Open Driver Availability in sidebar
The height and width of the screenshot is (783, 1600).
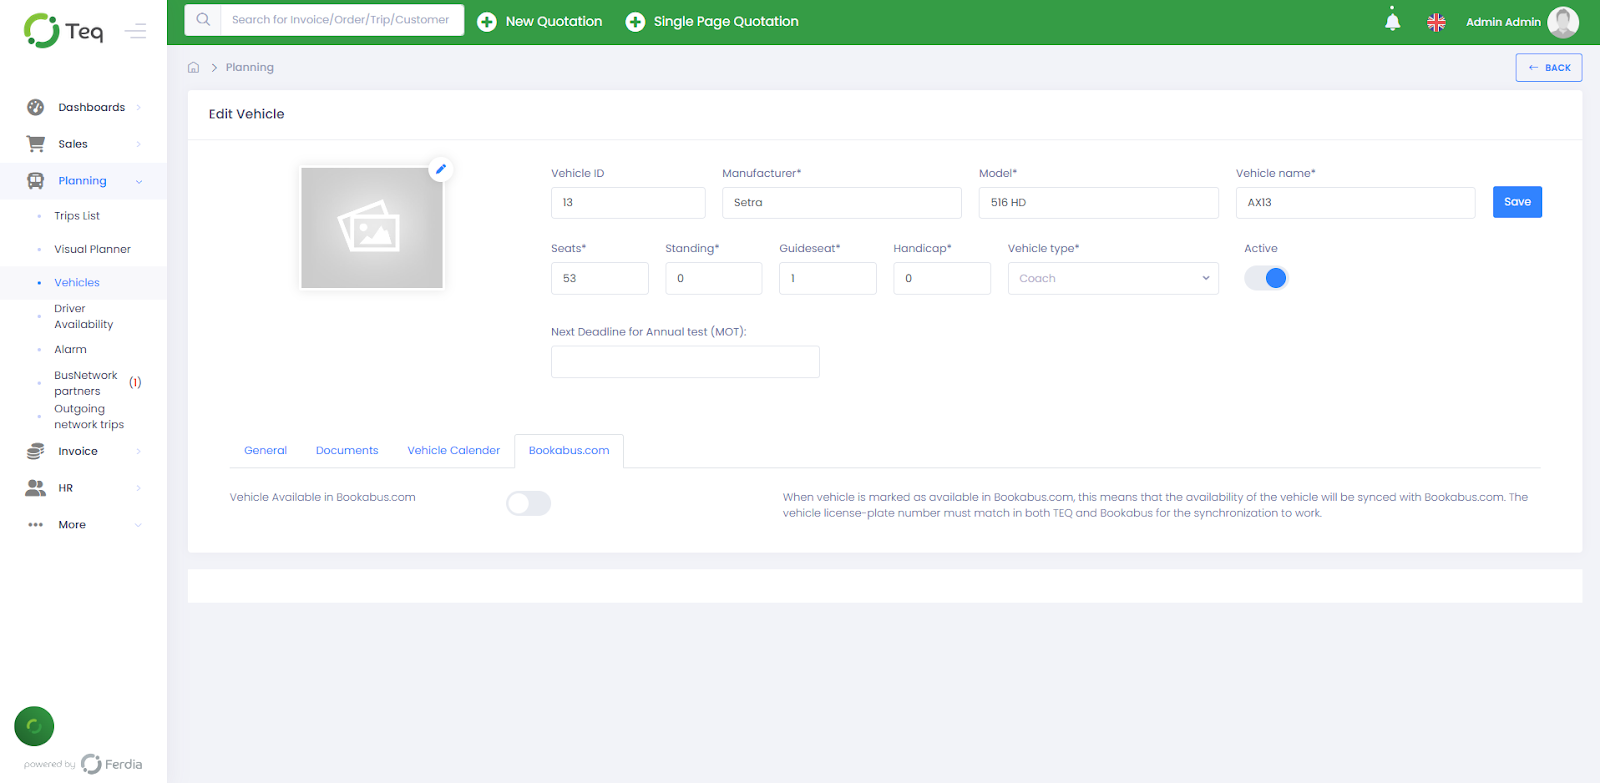tap(83, 317)
